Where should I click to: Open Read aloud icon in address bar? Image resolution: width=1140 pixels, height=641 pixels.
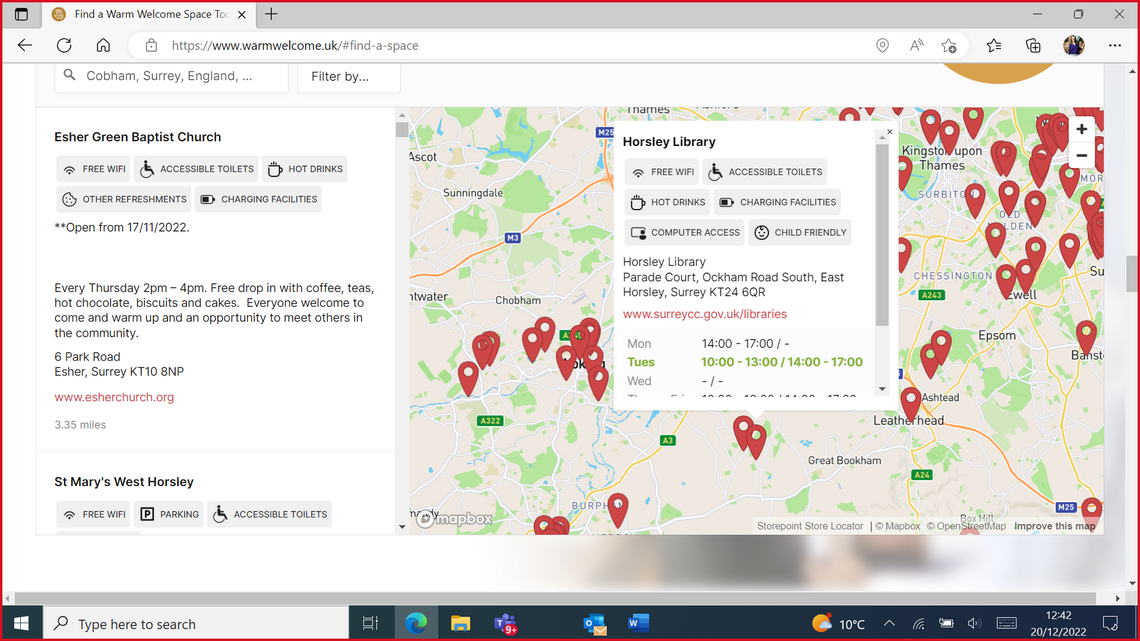pyautogui.click(x=917, y=46)
